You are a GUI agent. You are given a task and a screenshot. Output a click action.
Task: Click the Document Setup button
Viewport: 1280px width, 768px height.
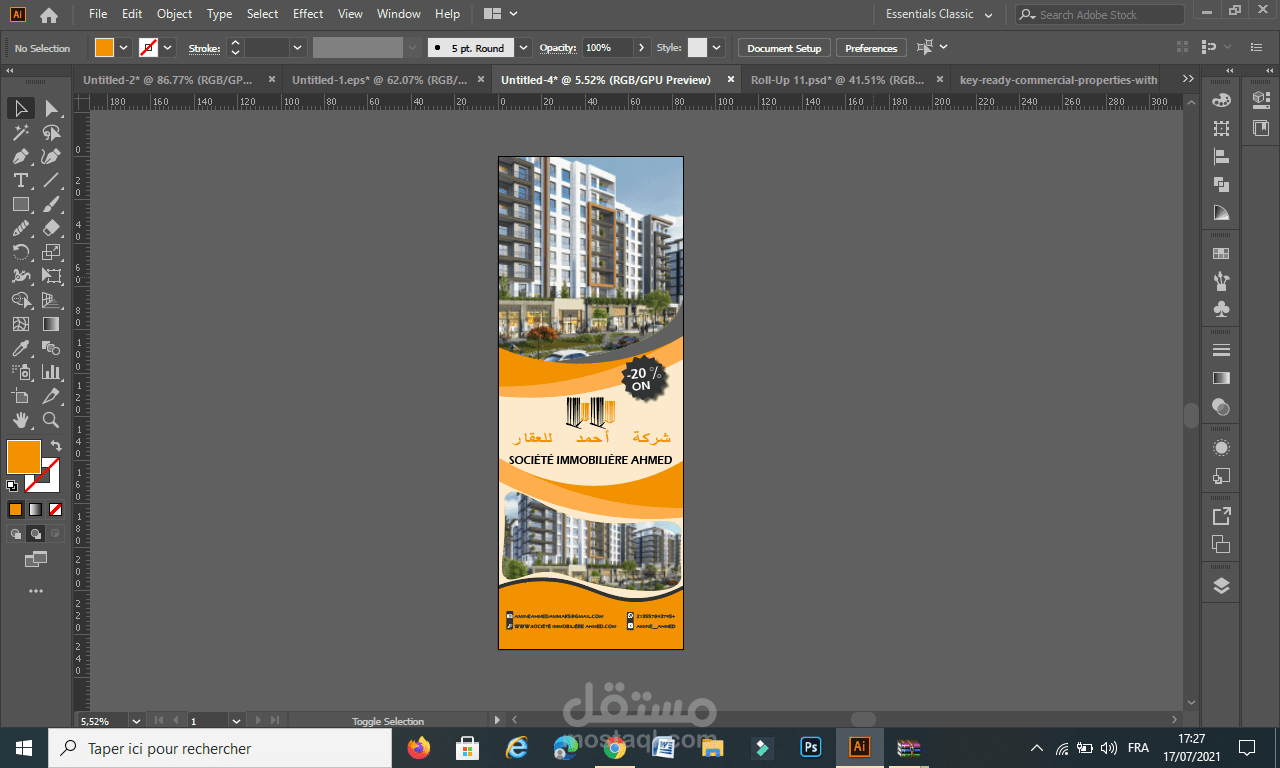click(784, 48)
